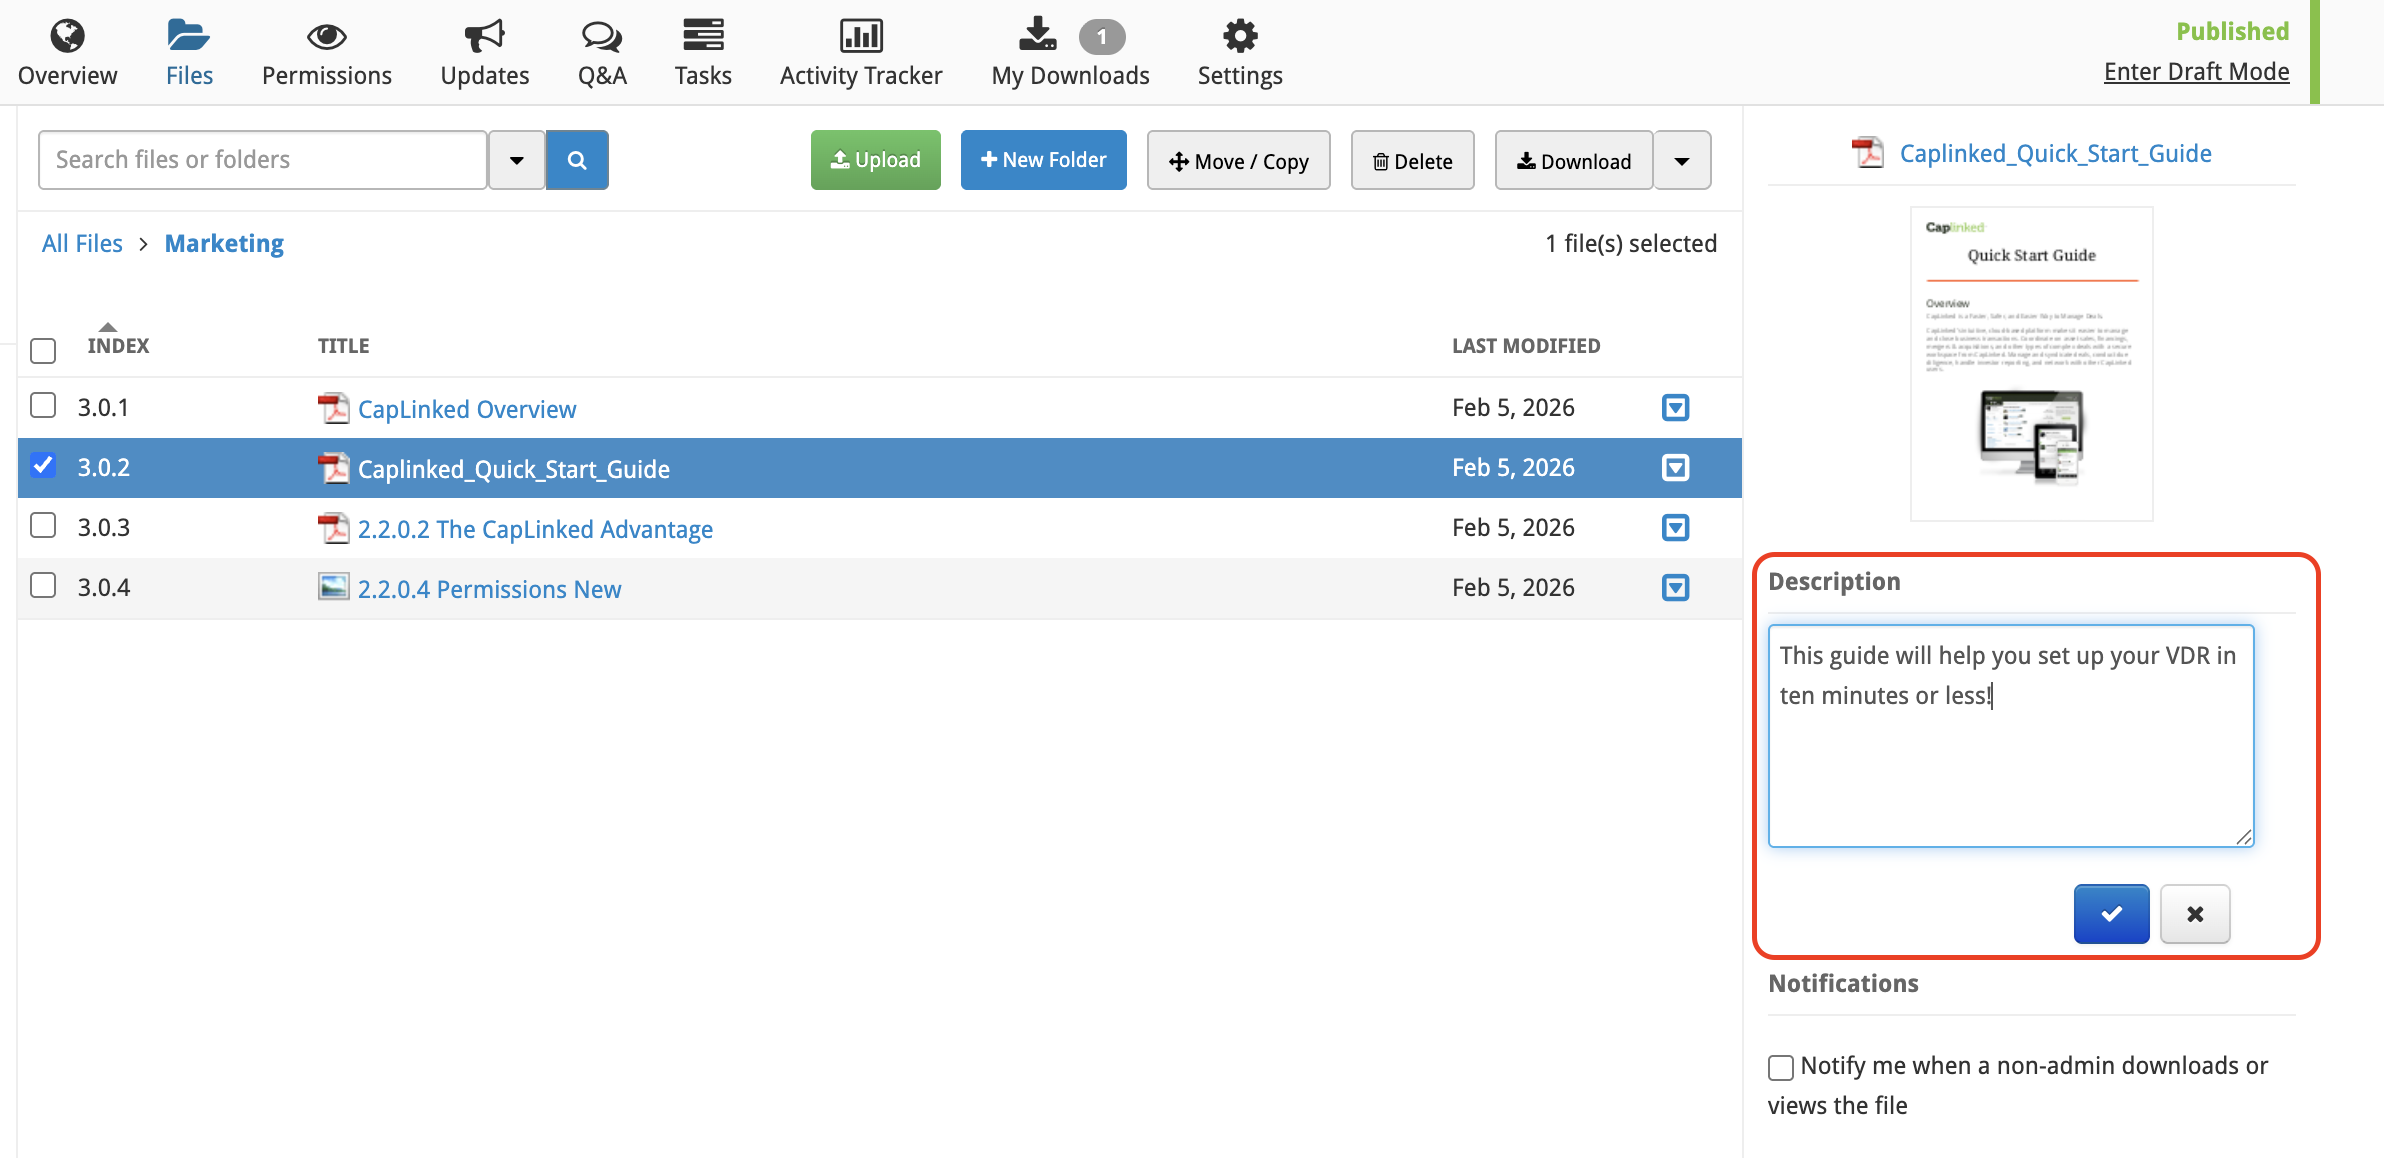
Task: Open the CapLinked Overview file
Action: point(467,410)
